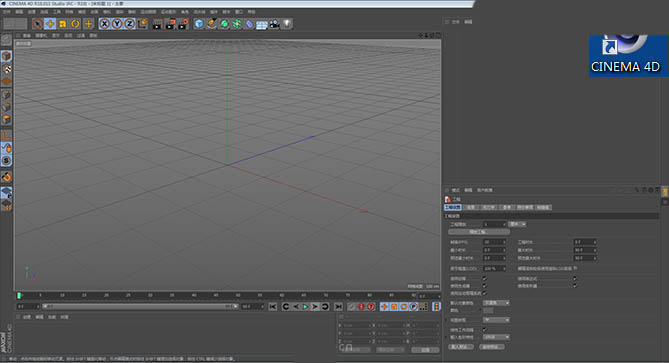Image resolution: width=669 pixels, height=363 pixels.
Task: Switch to Polygons mode
Action: coord(6,119)
